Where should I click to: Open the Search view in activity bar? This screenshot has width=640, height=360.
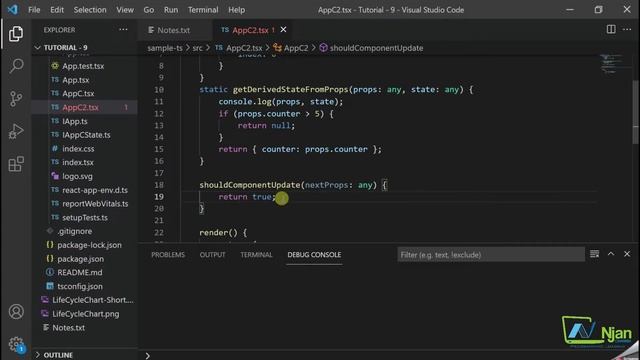coord(16,66)
